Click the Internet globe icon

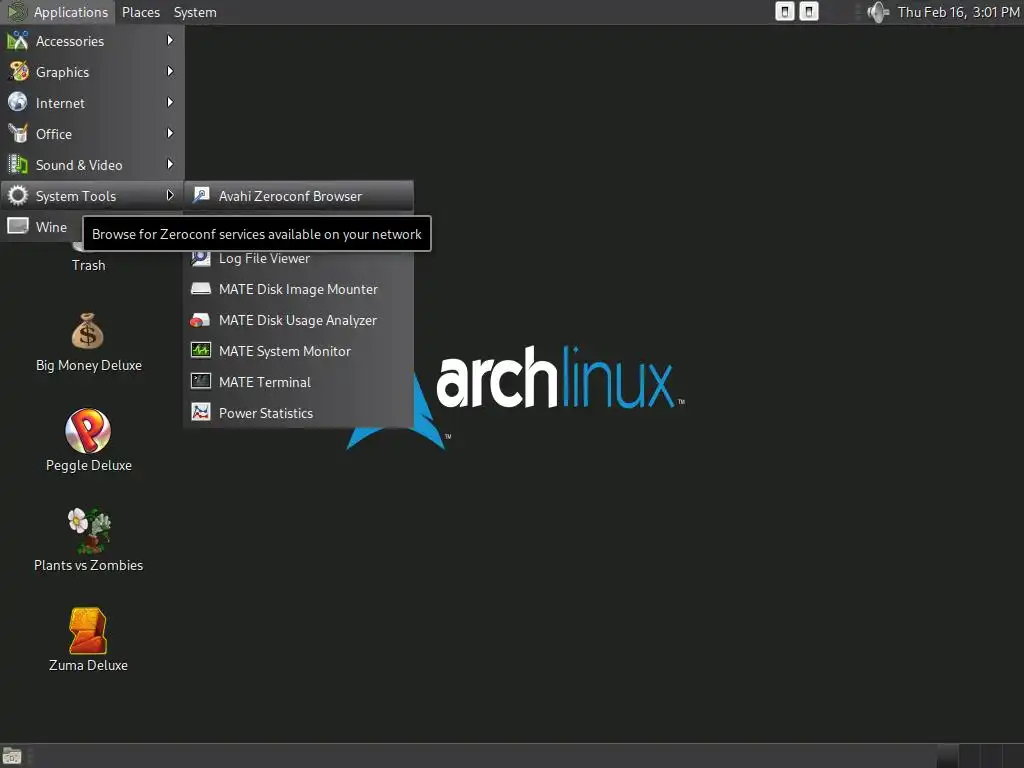coord(18,103)
